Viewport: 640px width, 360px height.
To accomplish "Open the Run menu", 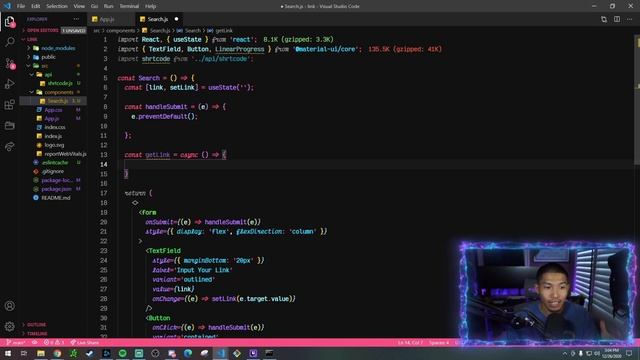I will tap(109, 6).
